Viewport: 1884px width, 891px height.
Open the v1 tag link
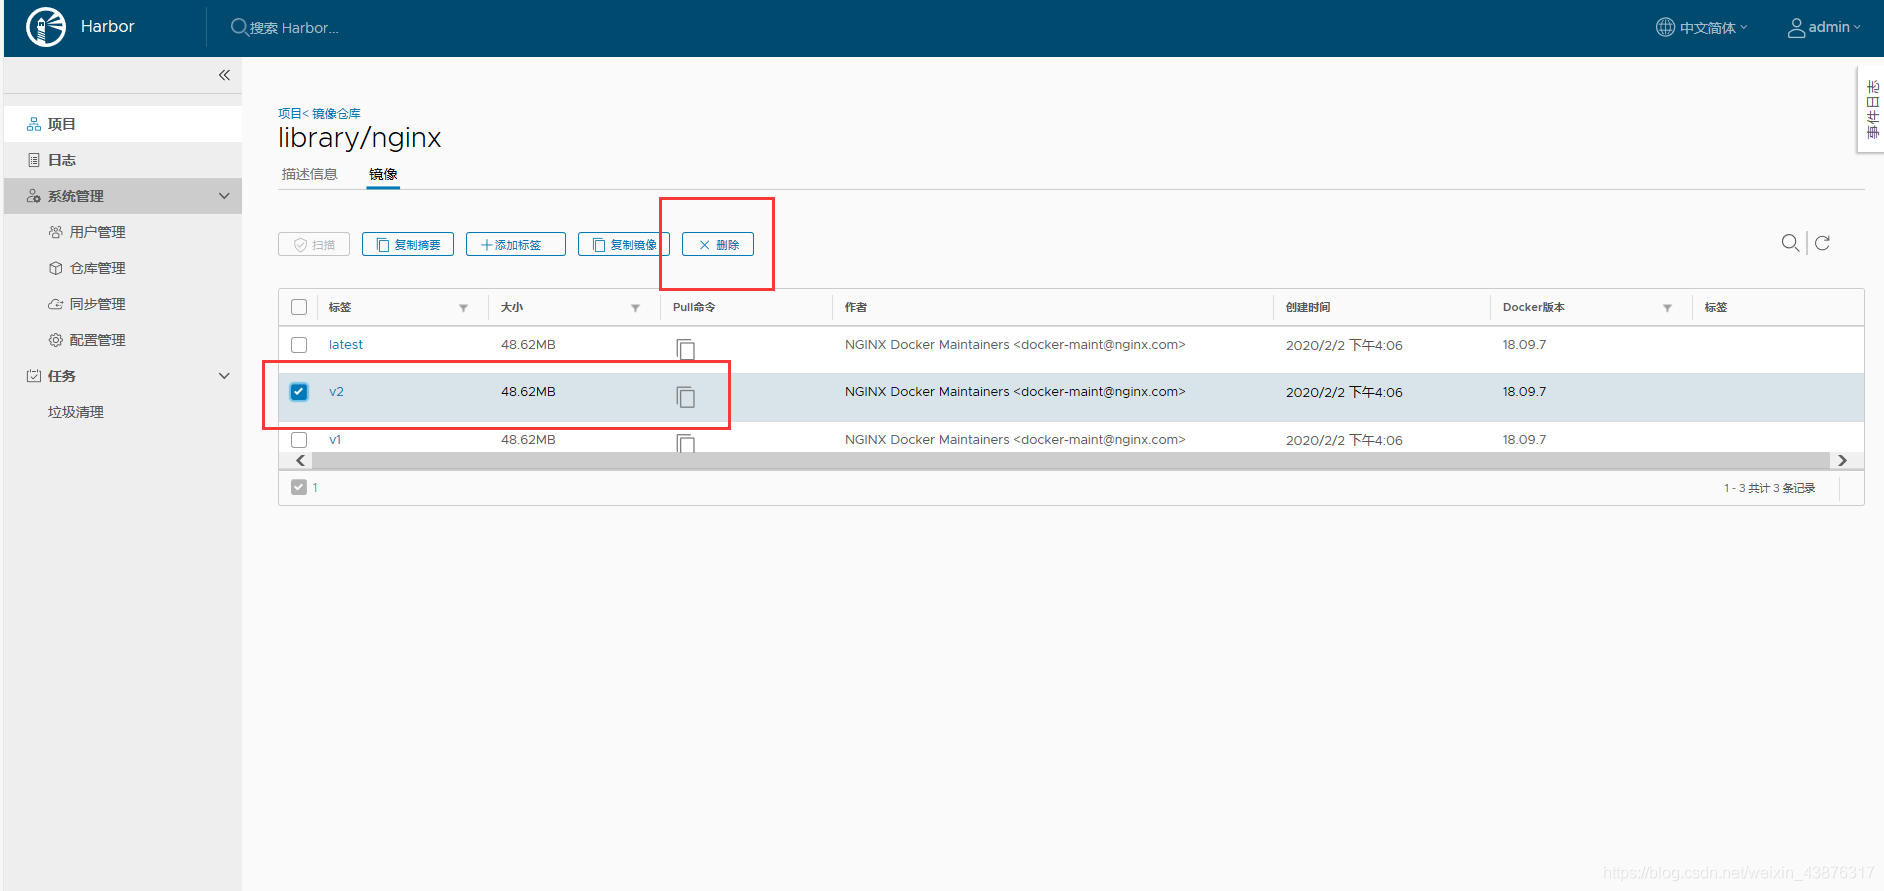point(335,440)
